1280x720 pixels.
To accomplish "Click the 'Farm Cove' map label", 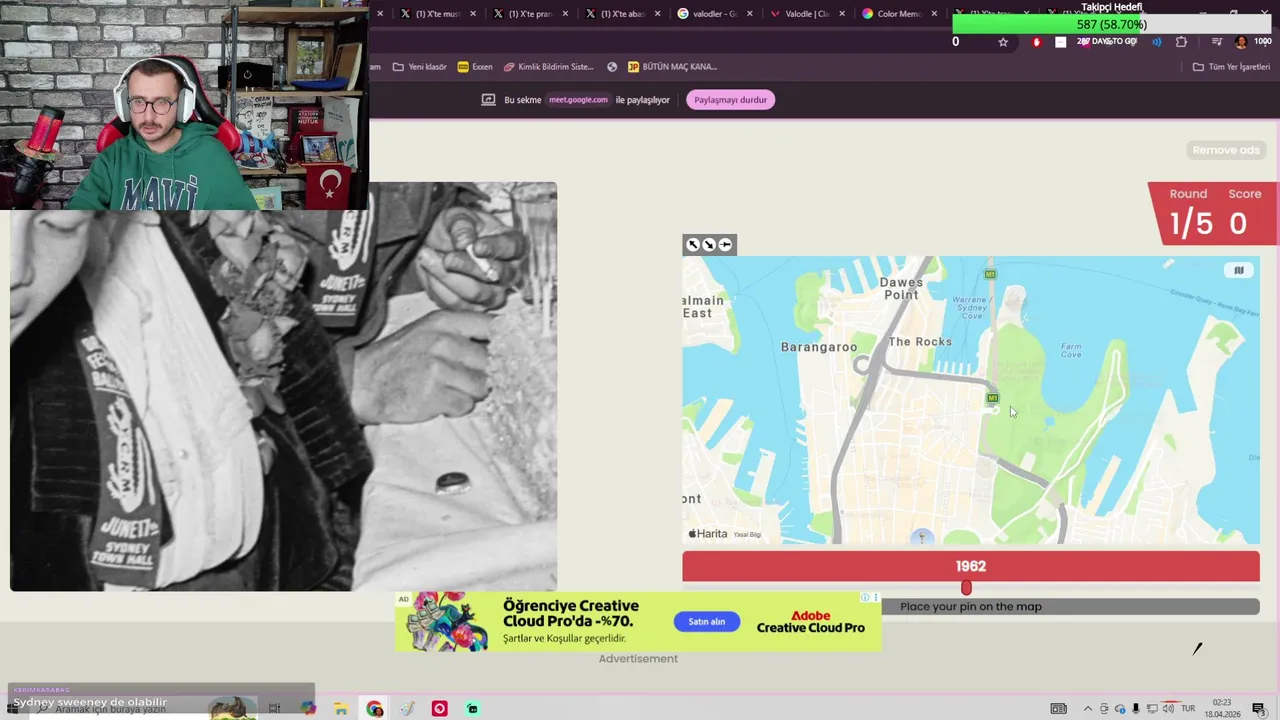I will [1071, 349].
